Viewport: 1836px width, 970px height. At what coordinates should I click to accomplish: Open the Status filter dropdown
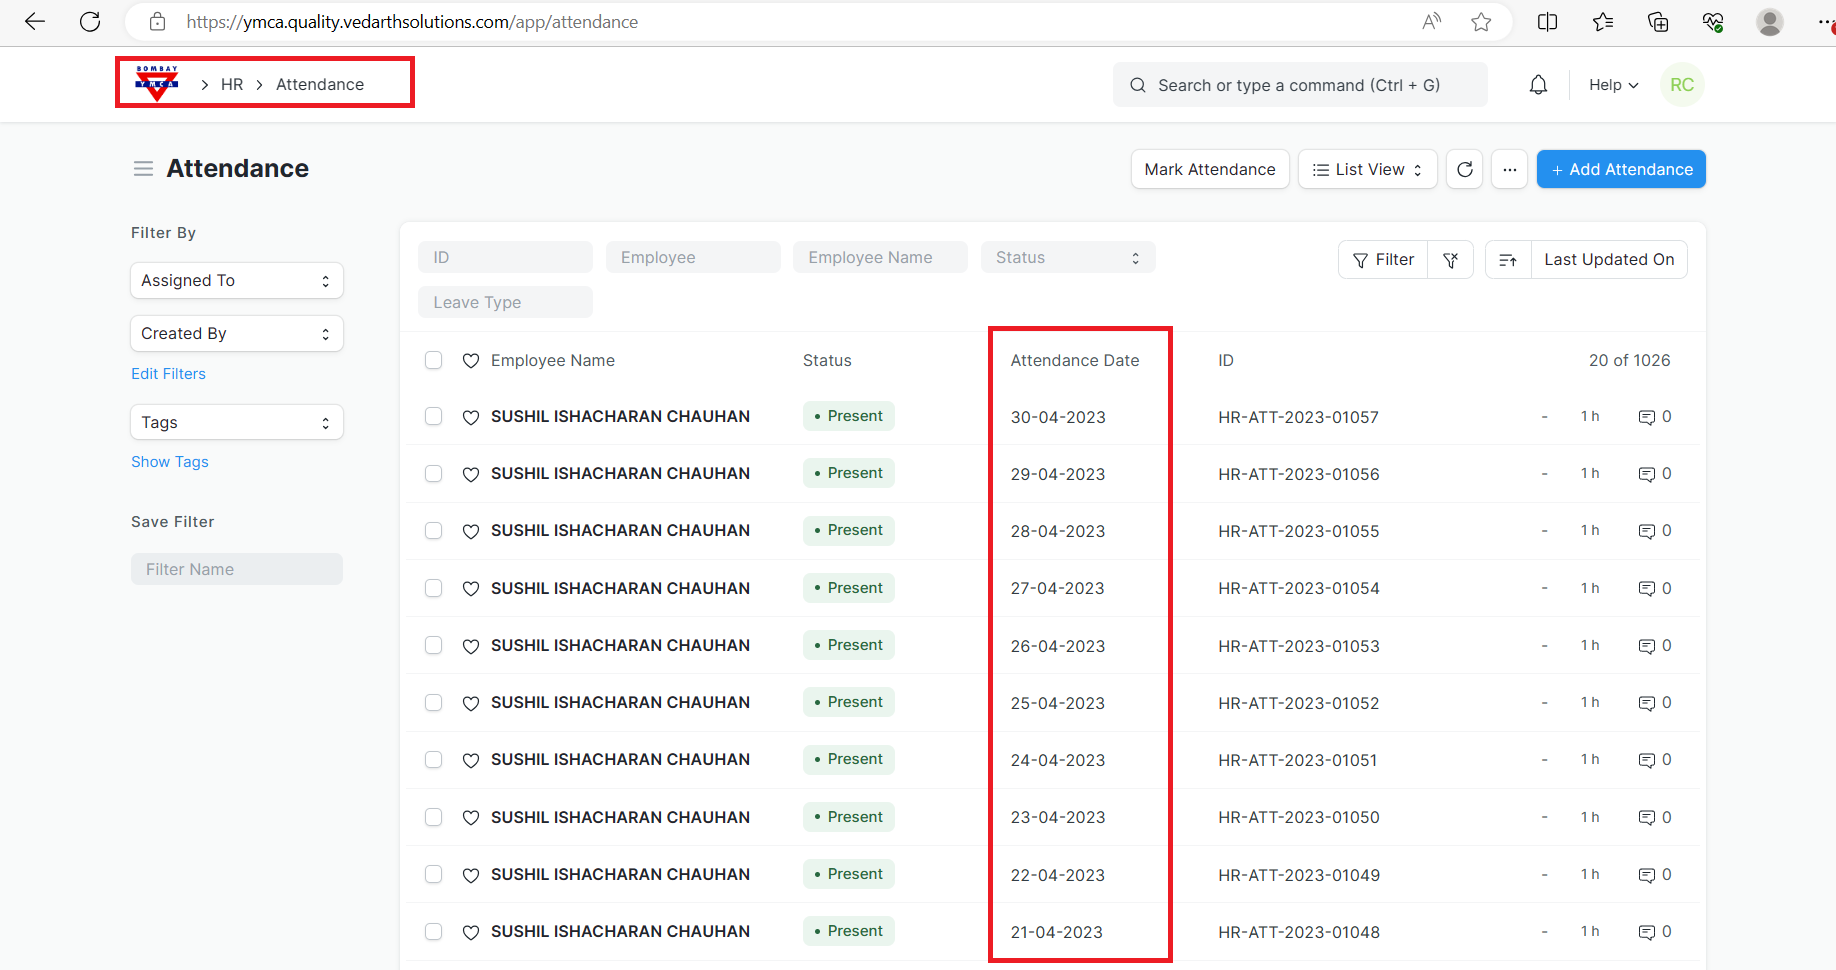[1067, 257]
